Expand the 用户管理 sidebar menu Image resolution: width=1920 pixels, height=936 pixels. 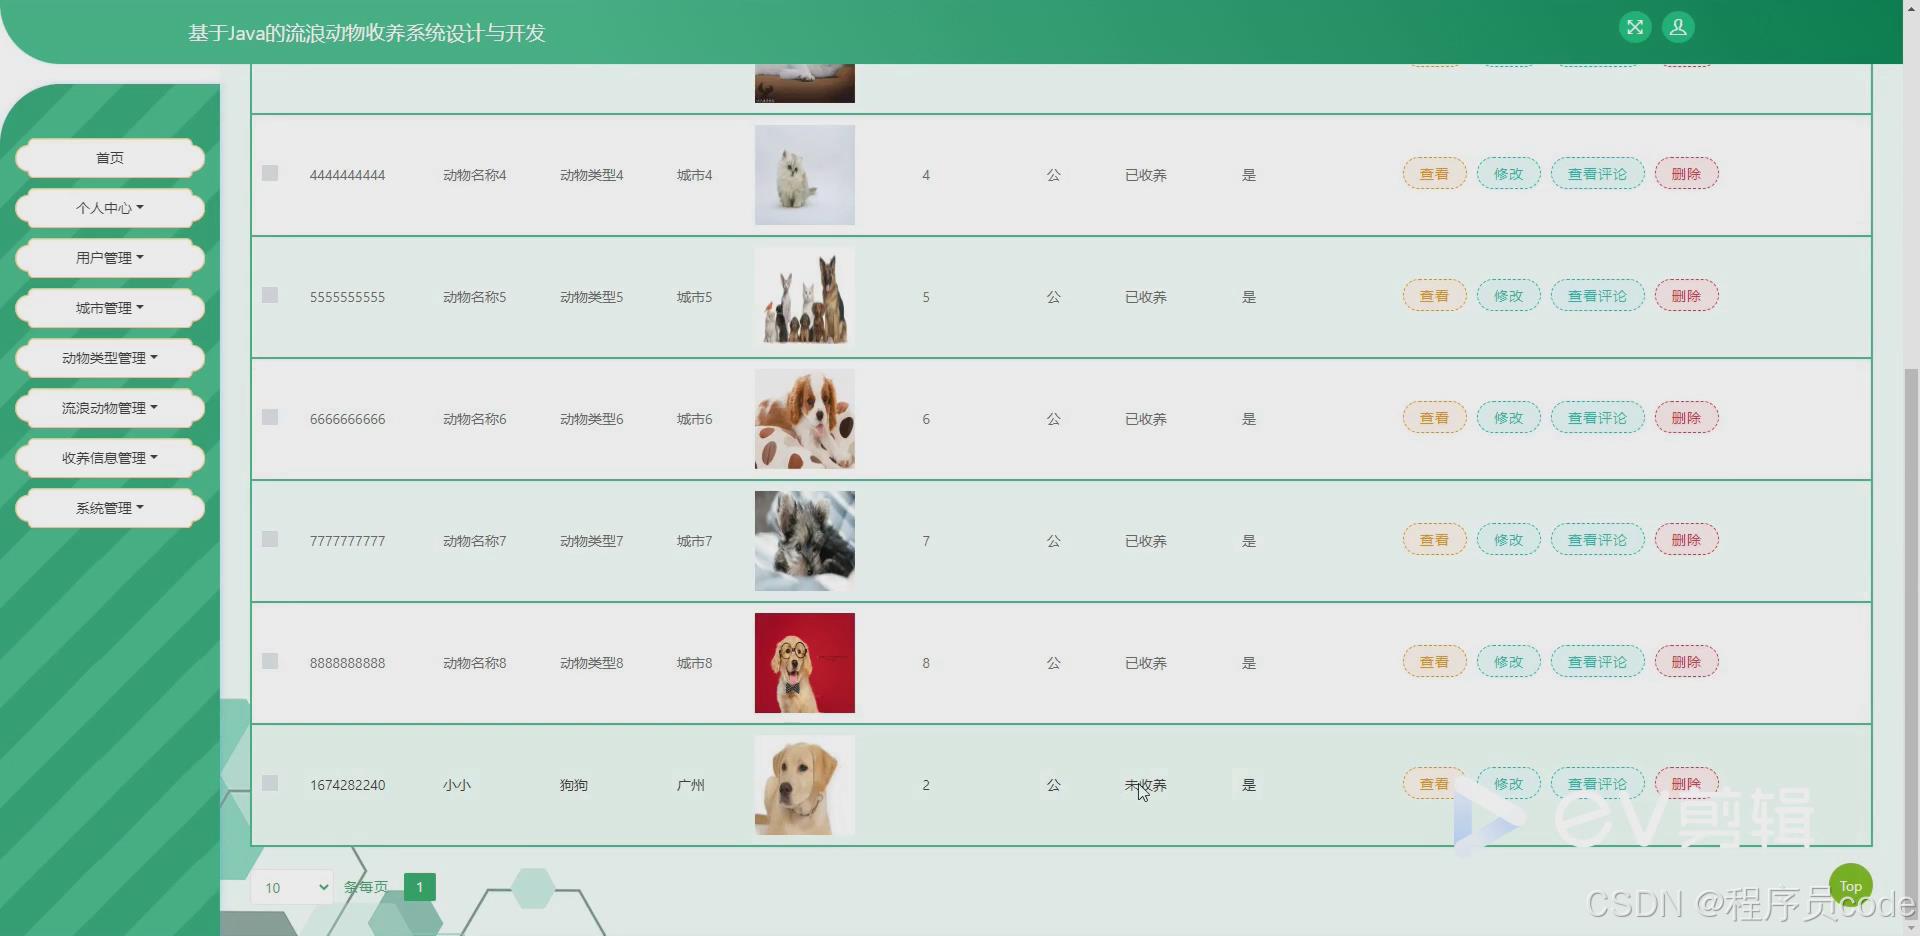click(x=110, y=258)
